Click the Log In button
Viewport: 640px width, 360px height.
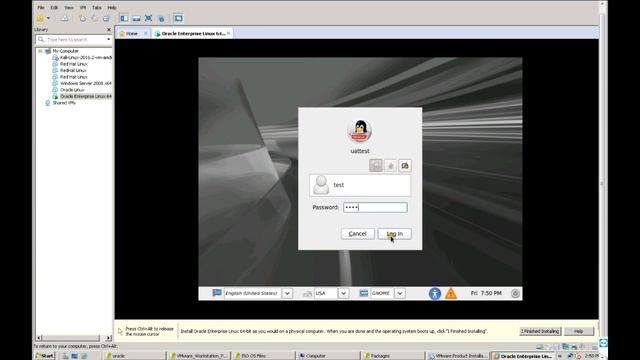[394, 234]
